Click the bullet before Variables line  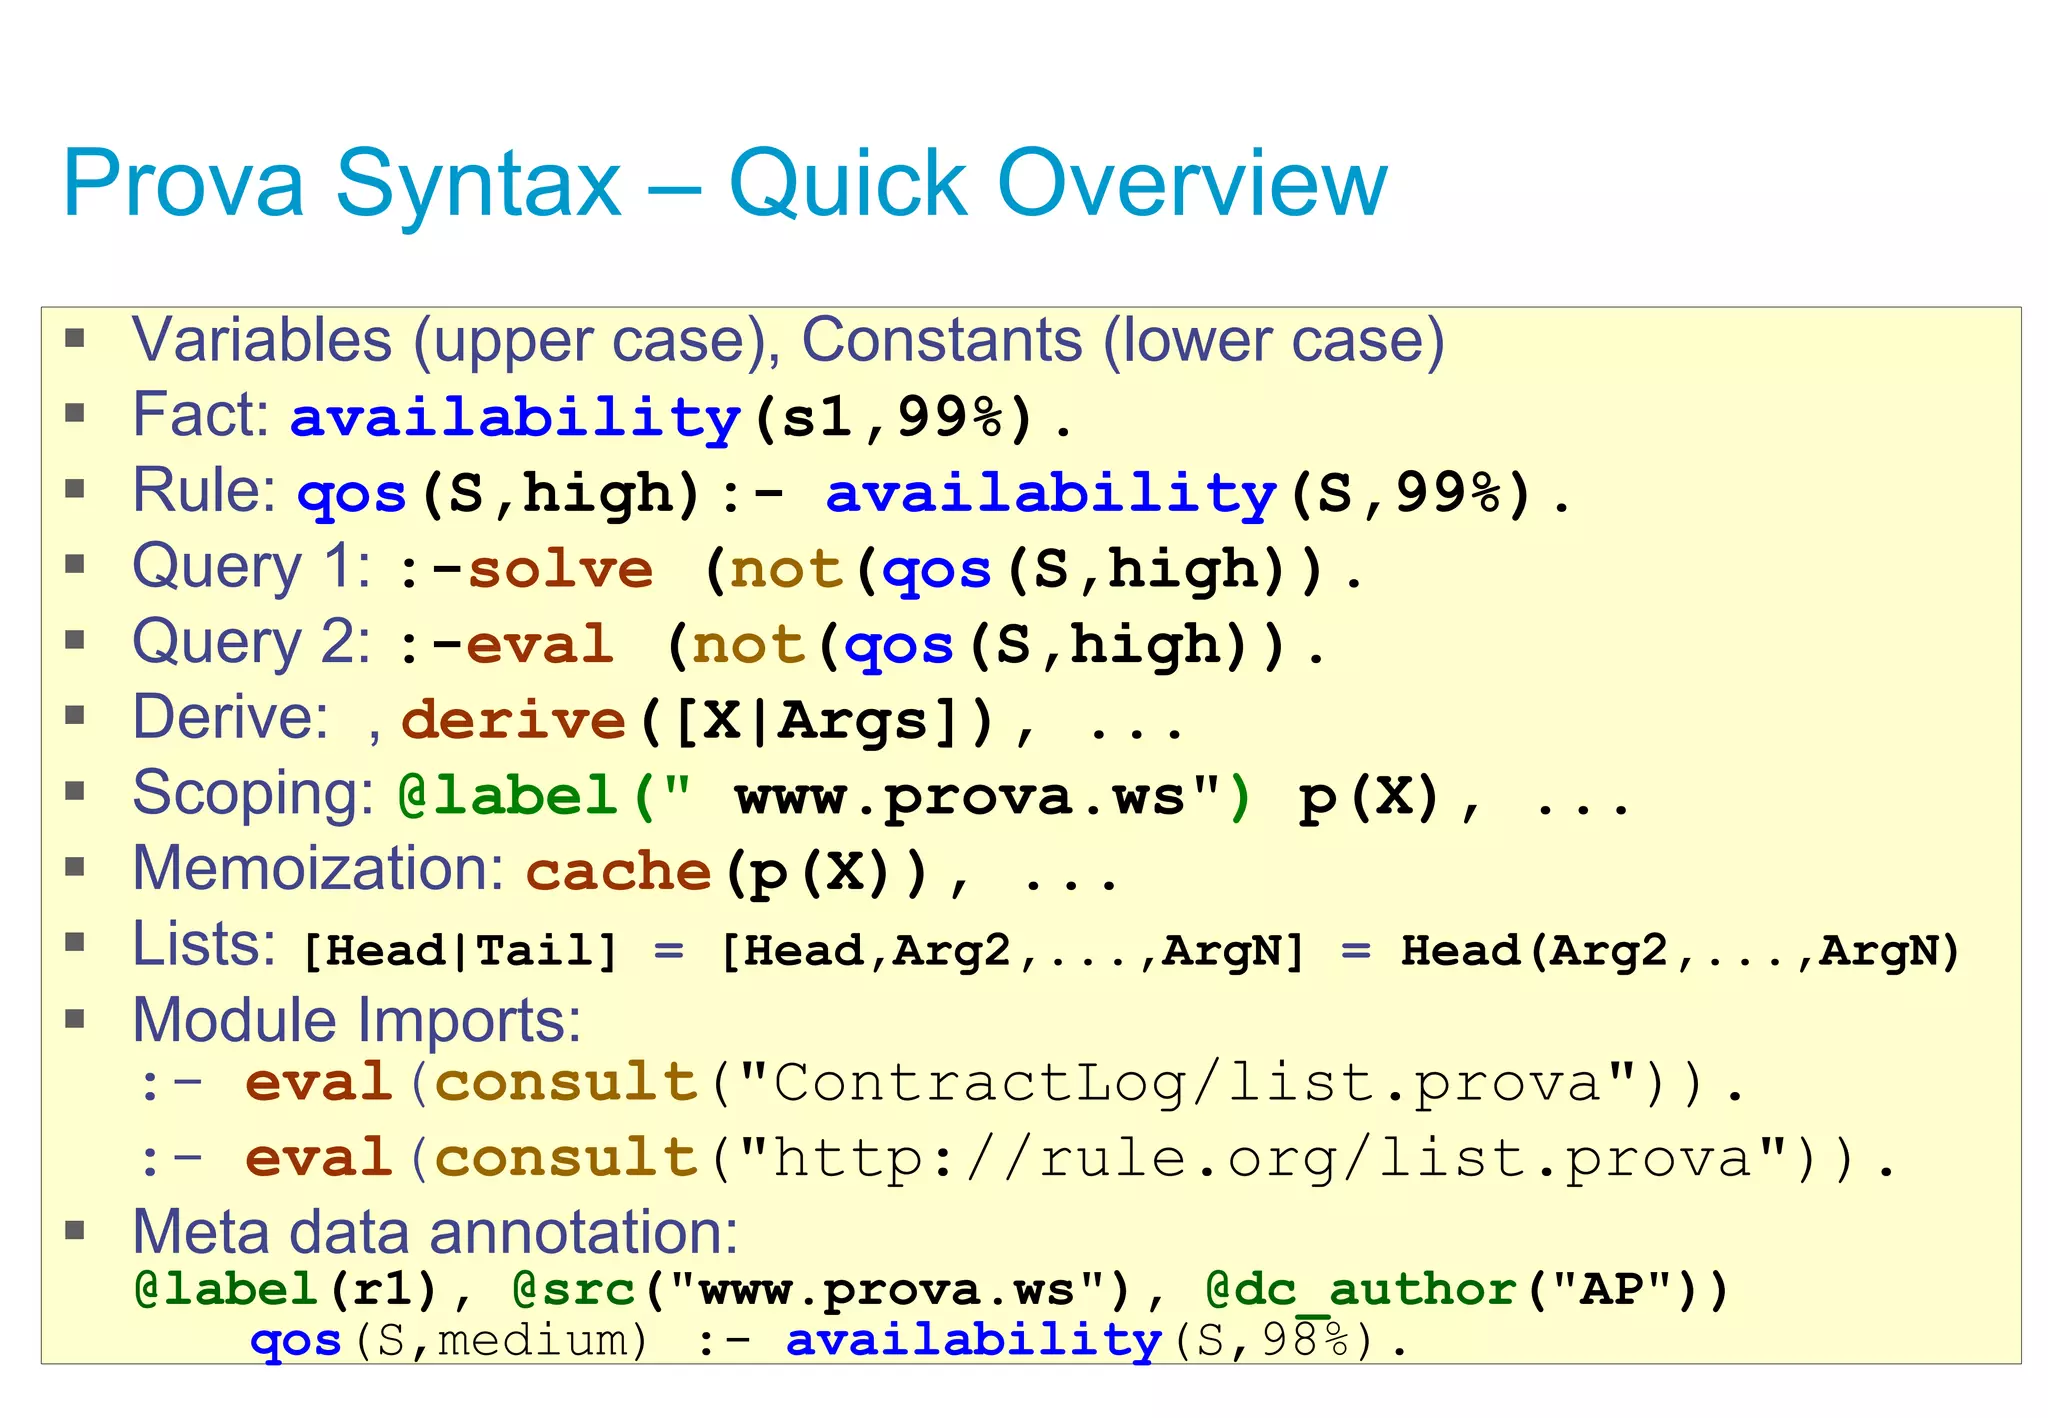coord(75,338)
